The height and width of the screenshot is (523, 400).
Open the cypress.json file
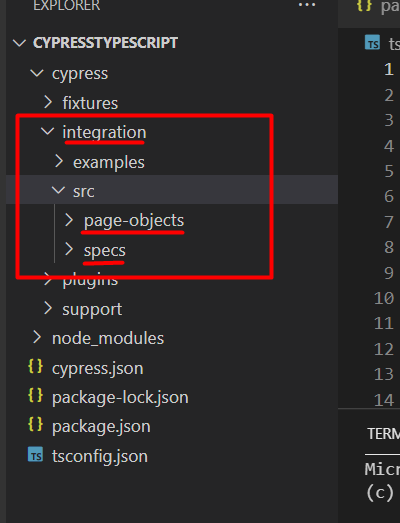98,368
